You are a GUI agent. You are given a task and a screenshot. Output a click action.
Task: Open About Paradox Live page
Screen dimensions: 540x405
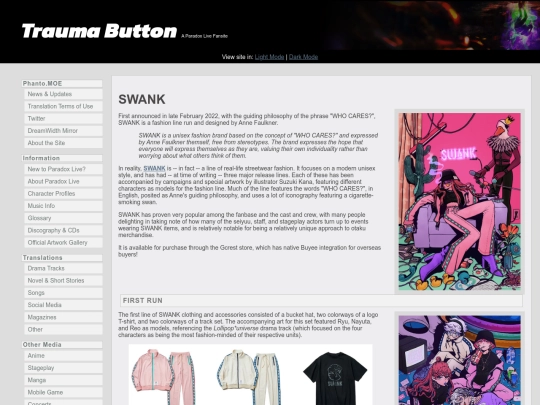tap(63, 181)
